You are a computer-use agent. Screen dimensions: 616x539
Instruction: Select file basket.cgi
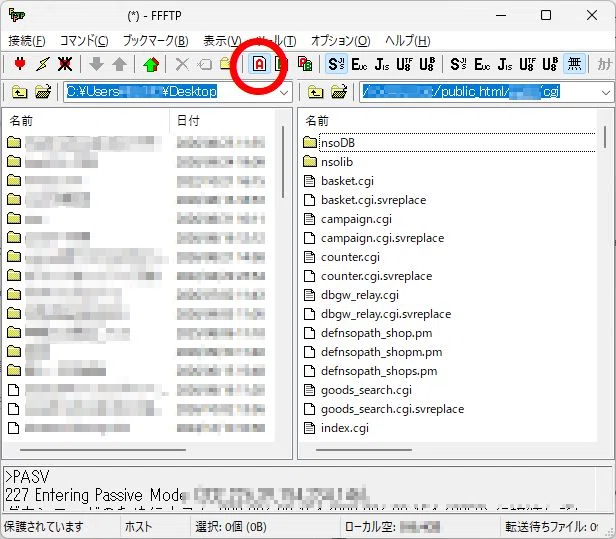point(347,181)
